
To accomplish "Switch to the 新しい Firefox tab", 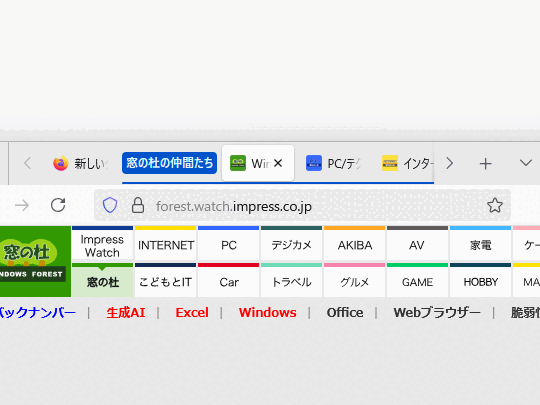I will point(80,163).
